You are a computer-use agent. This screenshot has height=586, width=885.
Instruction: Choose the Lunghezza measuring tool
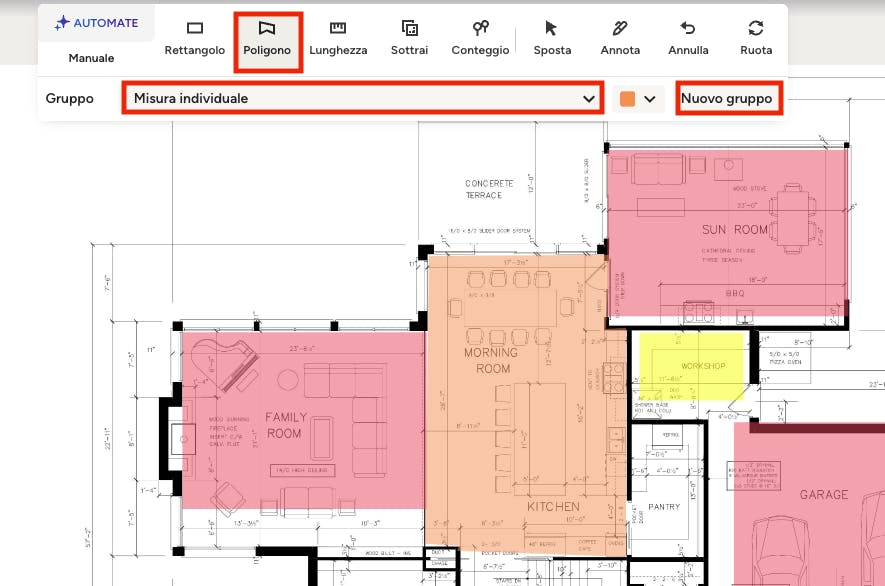[338, 38]
